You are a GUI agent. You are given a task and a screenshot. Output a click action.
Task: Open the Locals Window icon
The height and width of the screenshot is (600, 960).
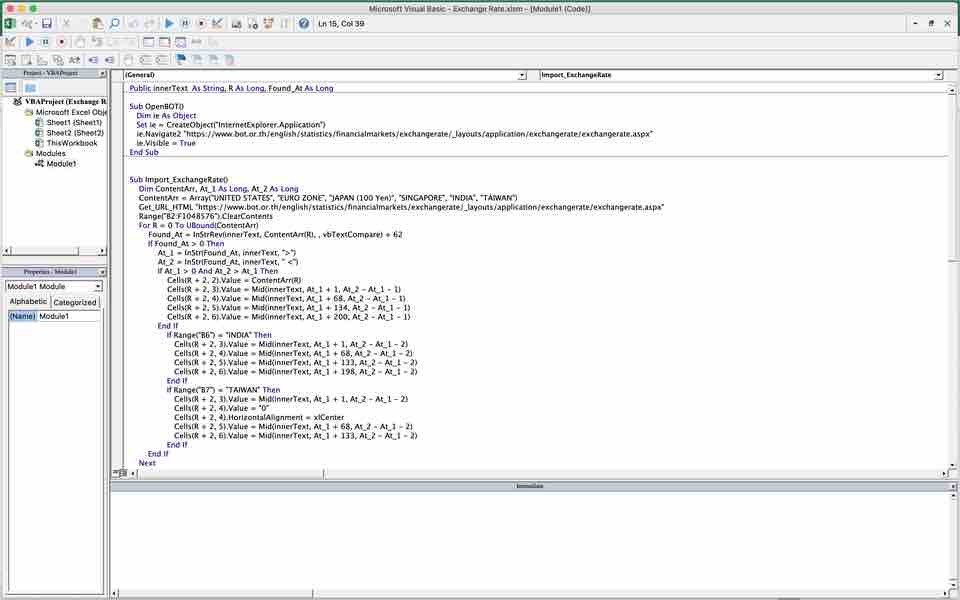pos(148,42)
